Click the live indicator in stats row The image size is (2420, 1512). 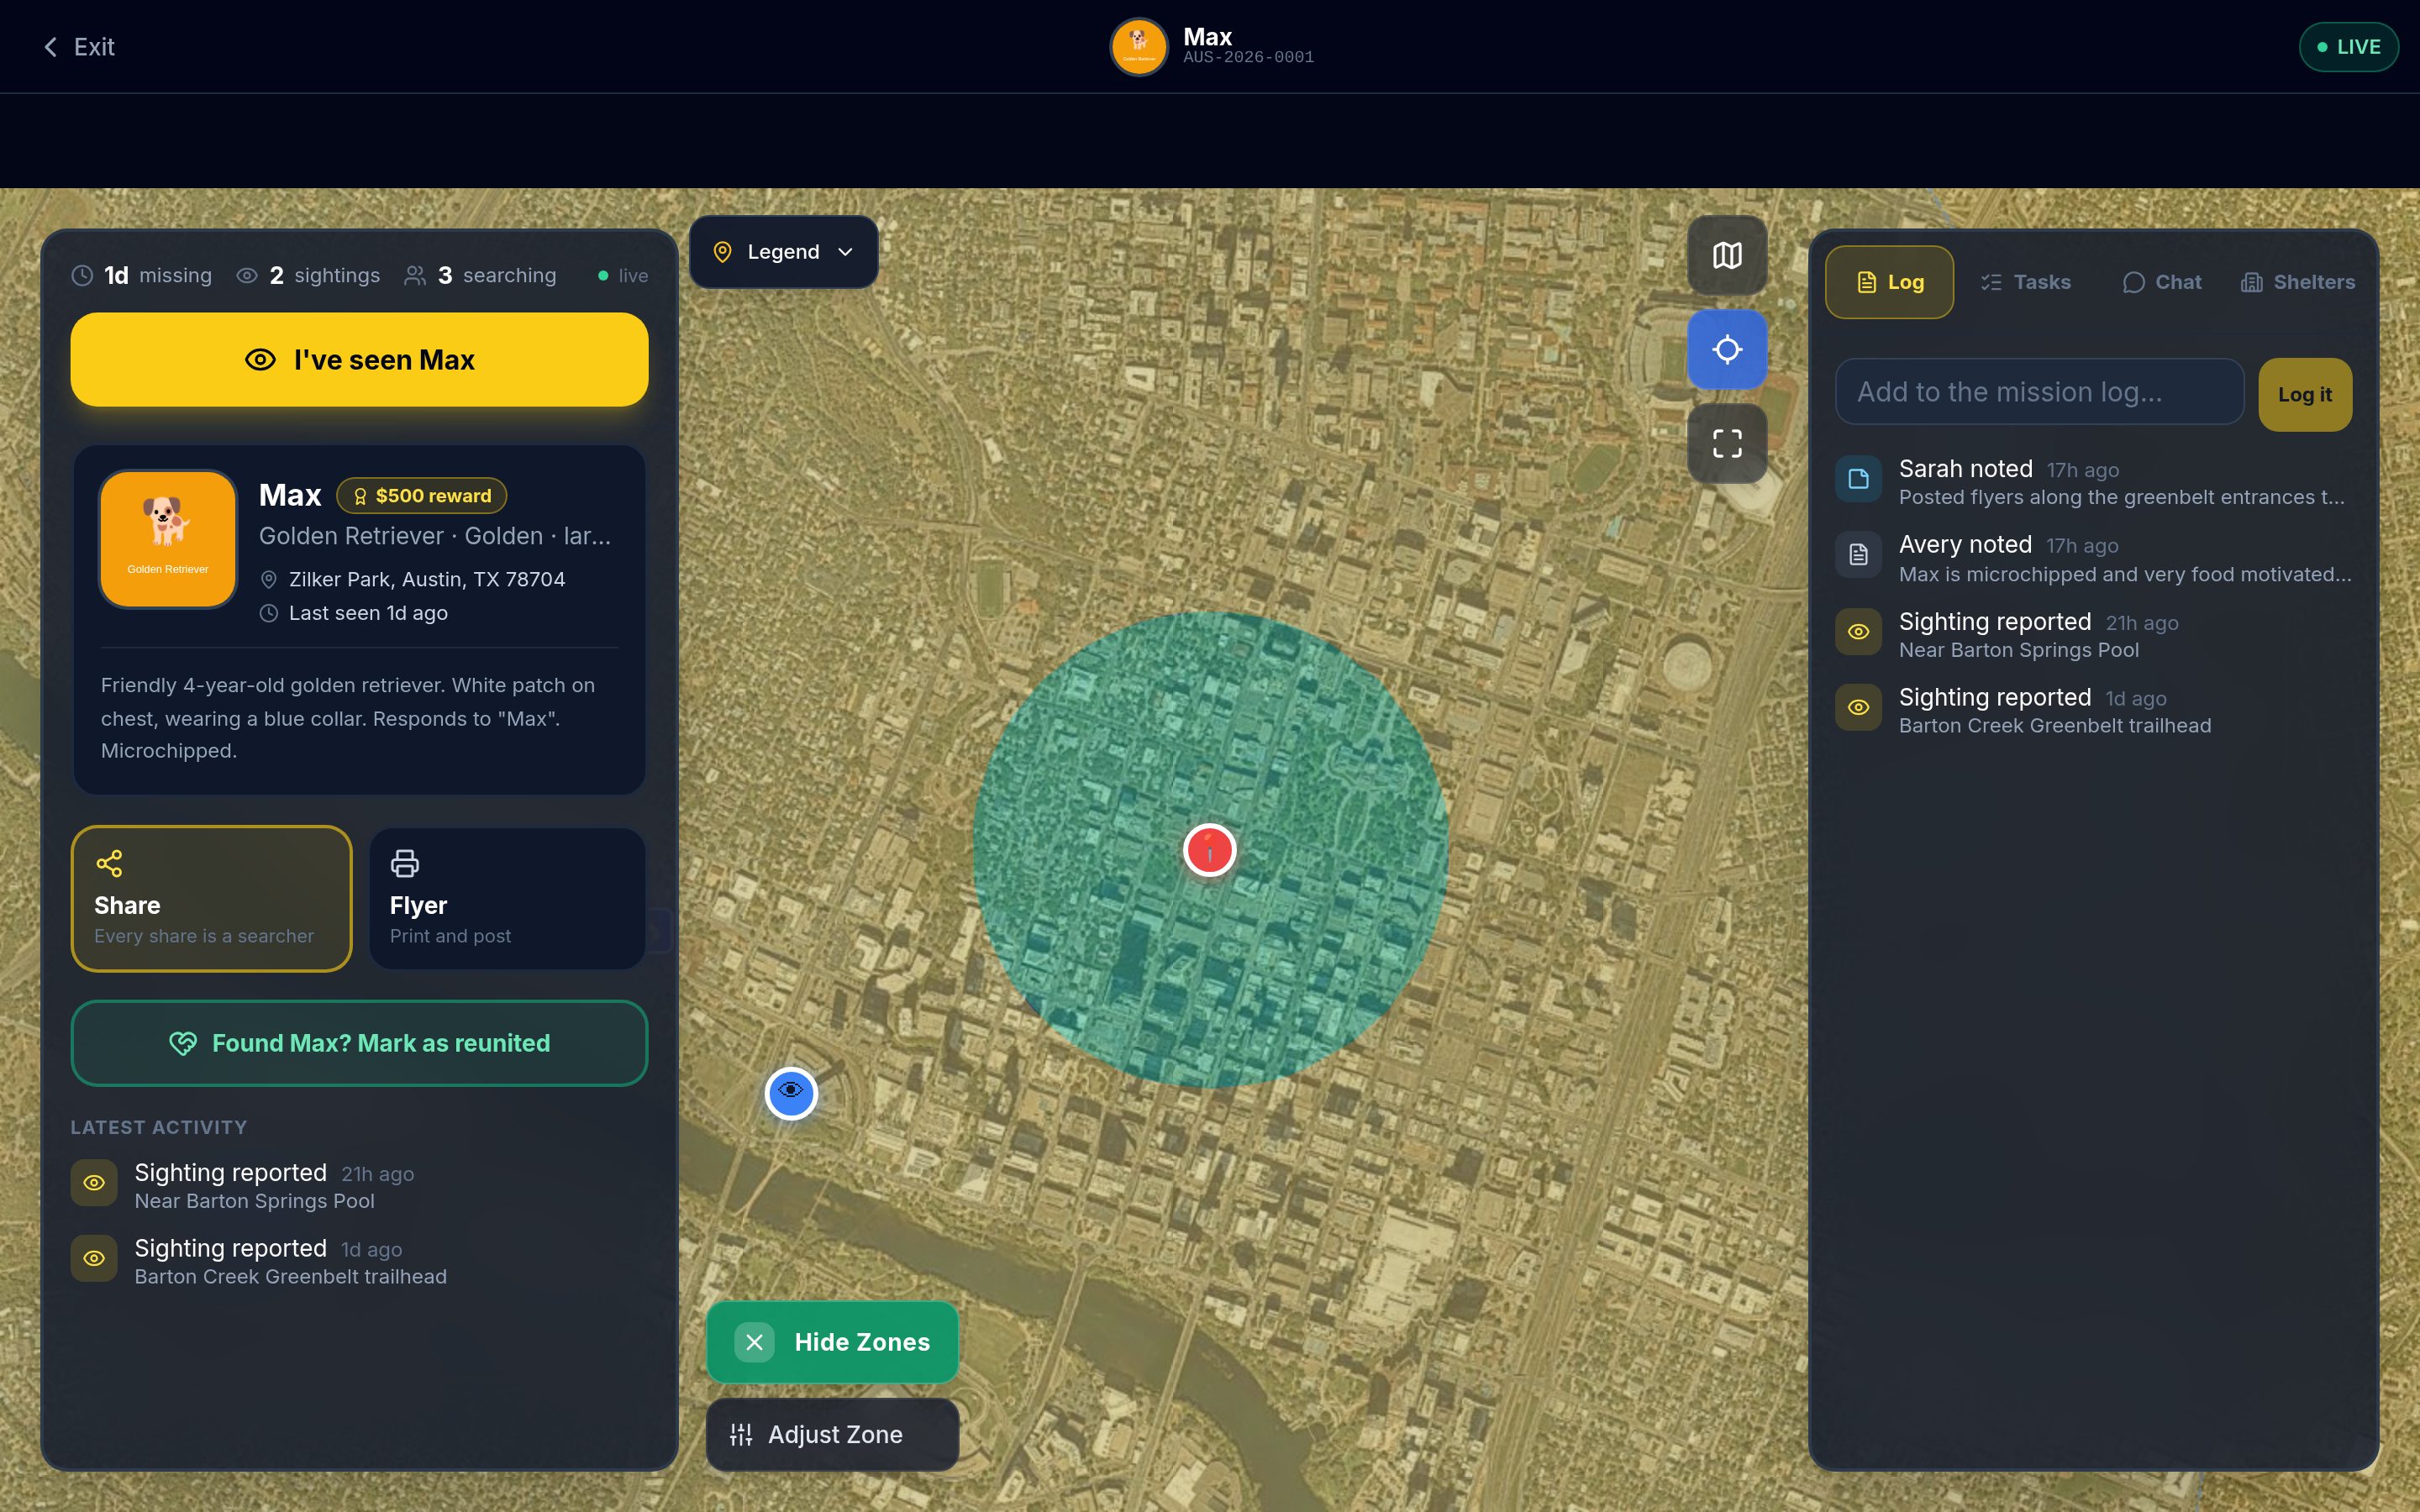tap(623, 276)
